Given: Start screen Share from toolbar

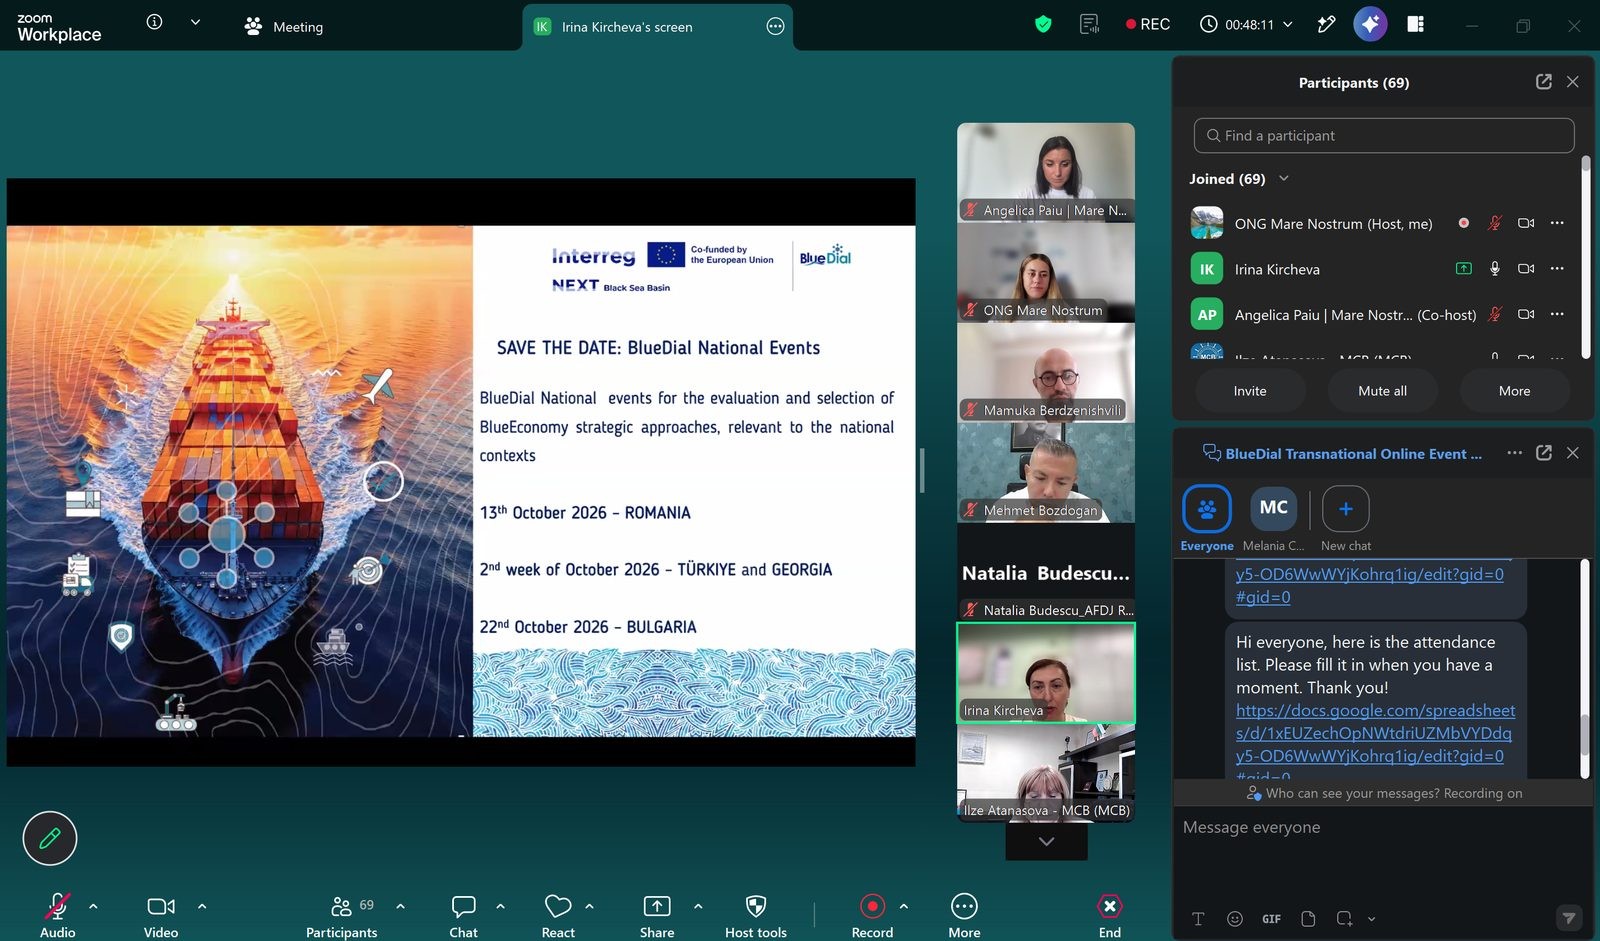Looking at the screenshot, I should click(x=657, y=915).
